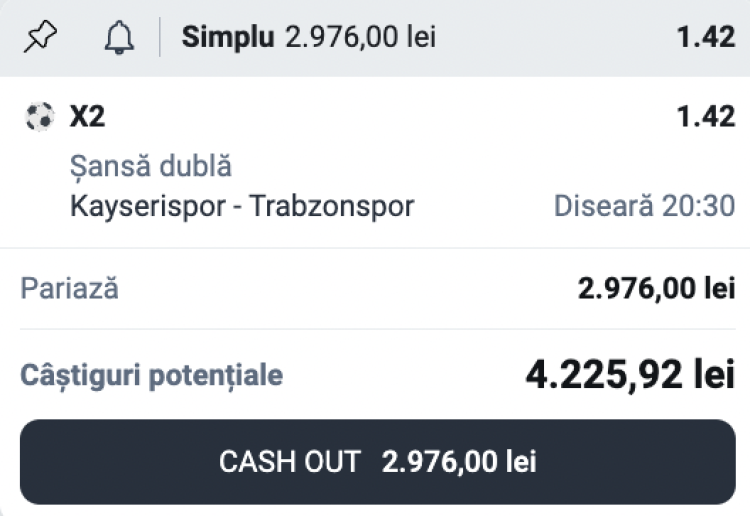Click the Pariază label
The height and width of the screenshot is (516, 750).
69,289
